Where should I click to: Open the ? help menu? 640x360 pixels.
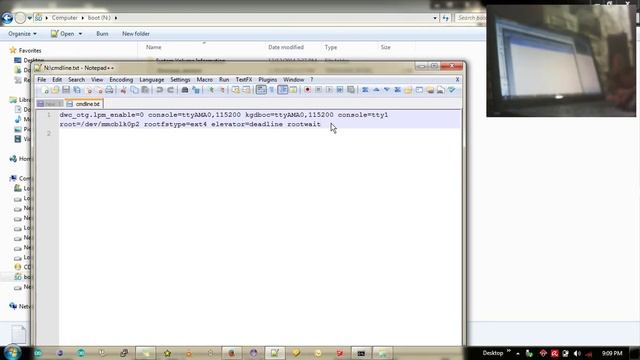(311, 80)
